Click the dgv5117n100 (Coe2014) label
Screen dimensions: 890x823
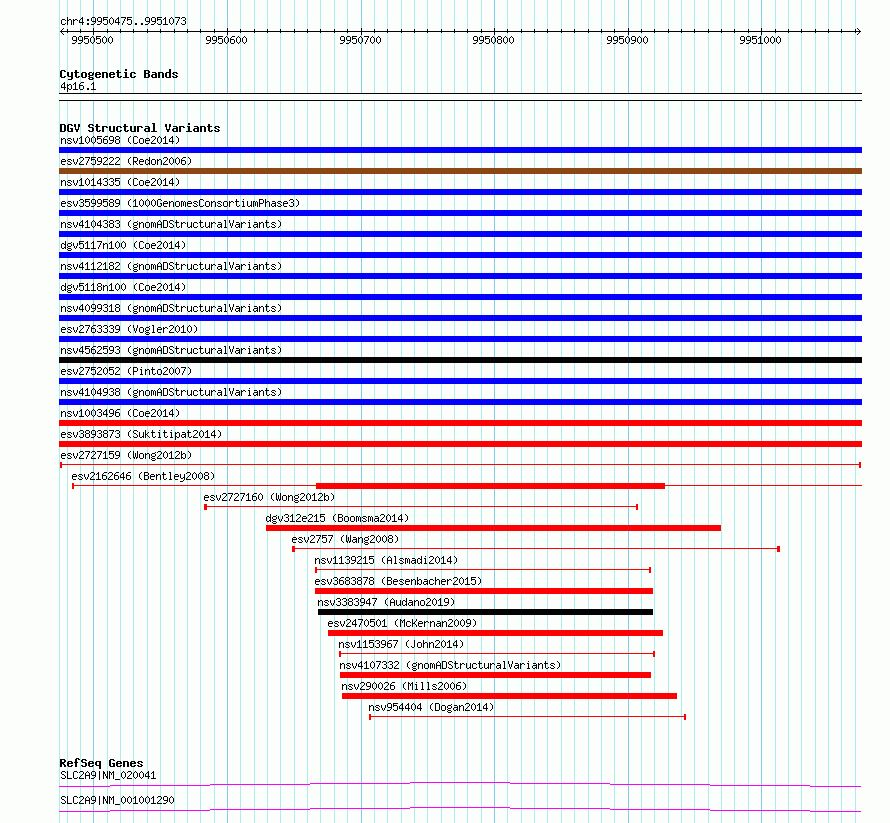[123, 245]
